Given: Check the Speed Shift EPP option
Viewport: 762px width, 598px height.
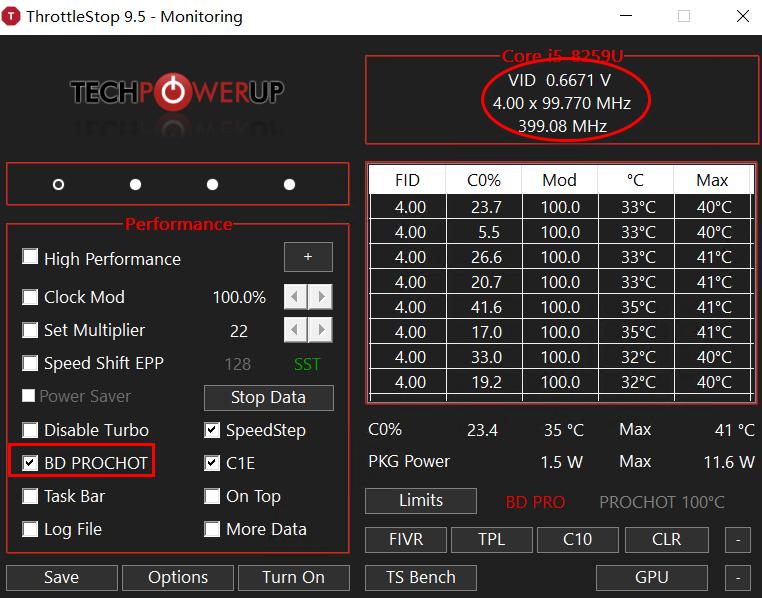Looking at the screenshot, I should tap(30, 363).
